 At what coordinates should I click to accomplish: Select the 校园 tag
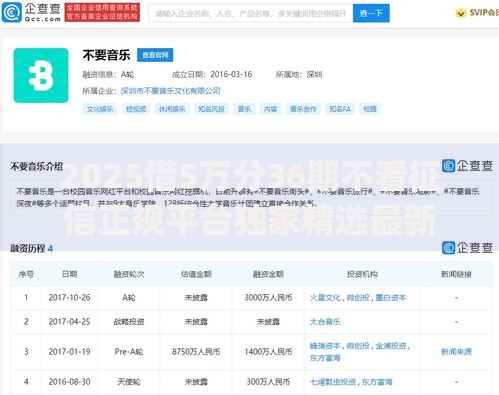click(370, 109)
